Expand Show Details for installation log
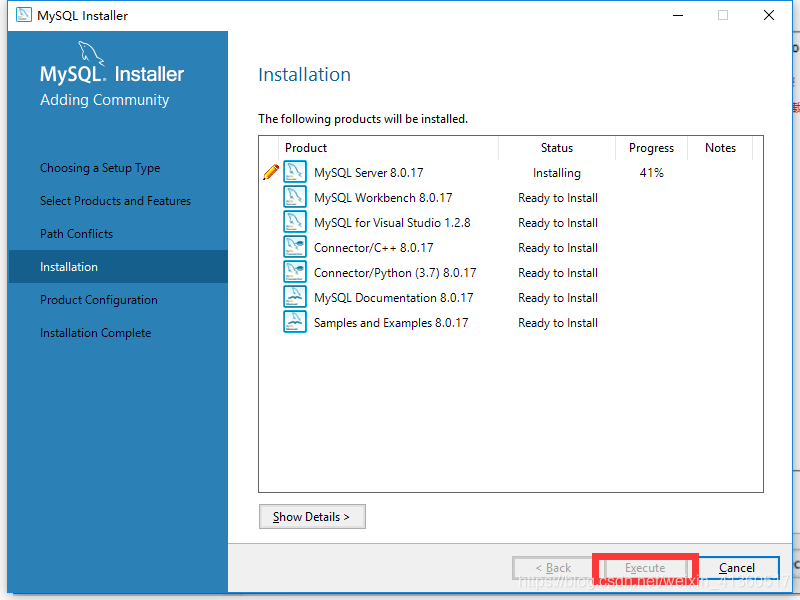Screen dimensions: 800x600 click(312, 517)
